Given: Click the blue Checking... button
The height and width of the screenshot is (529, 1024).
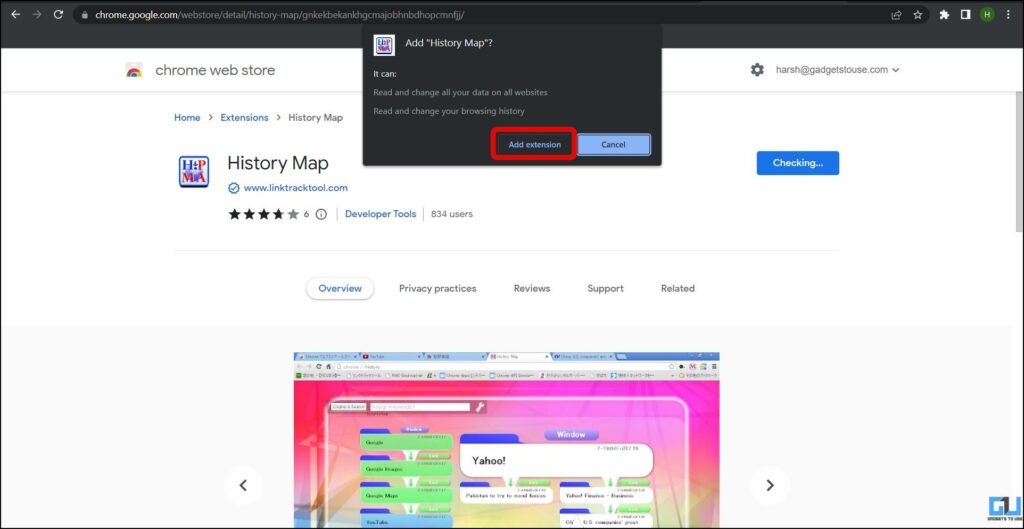Looking at the screenshot, I should [x=797, y=163].
